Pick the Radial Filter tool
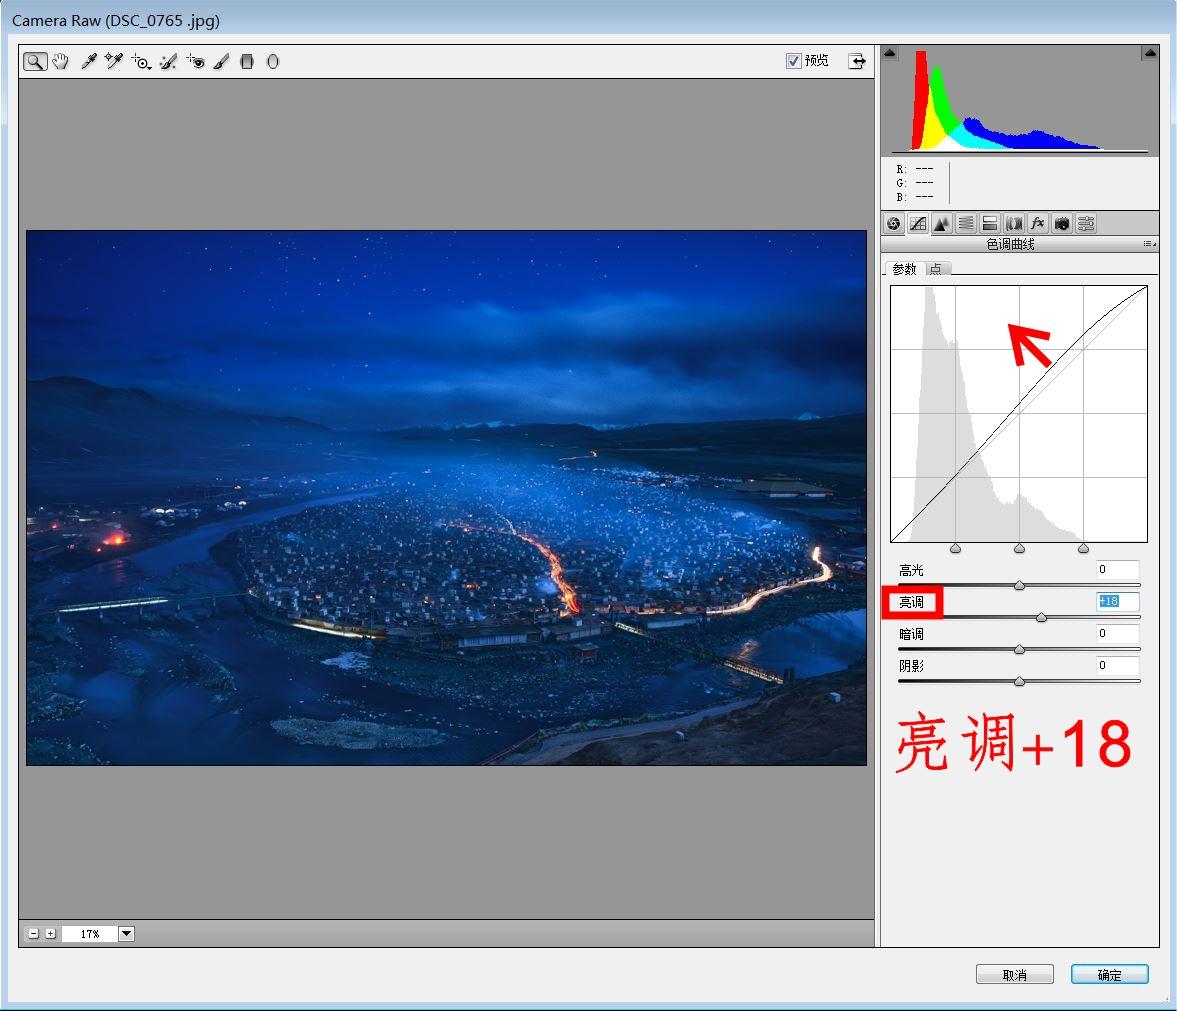Viewport: 1177px width, 1011px height. point(272,62)
